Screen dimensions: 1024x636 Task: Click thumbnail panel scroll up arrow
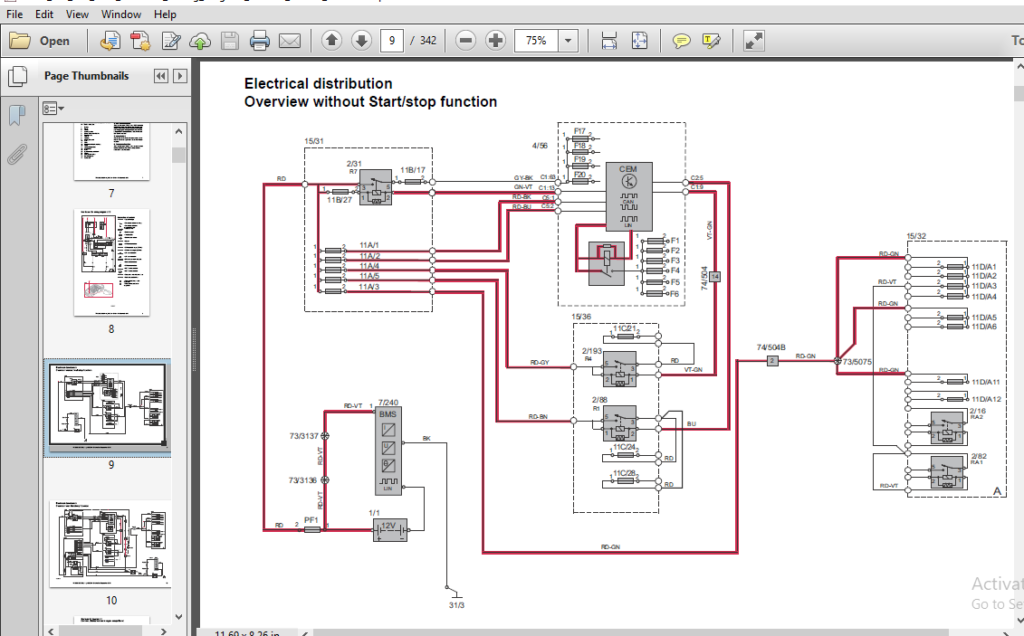[x=179, y=131]
